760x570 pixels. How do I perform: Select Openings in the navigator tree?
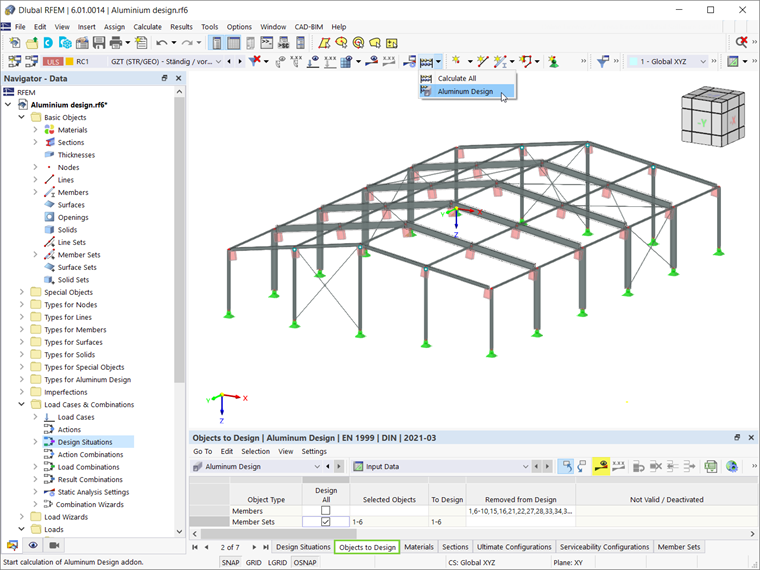pyautogui.click(x=73, y=217)
